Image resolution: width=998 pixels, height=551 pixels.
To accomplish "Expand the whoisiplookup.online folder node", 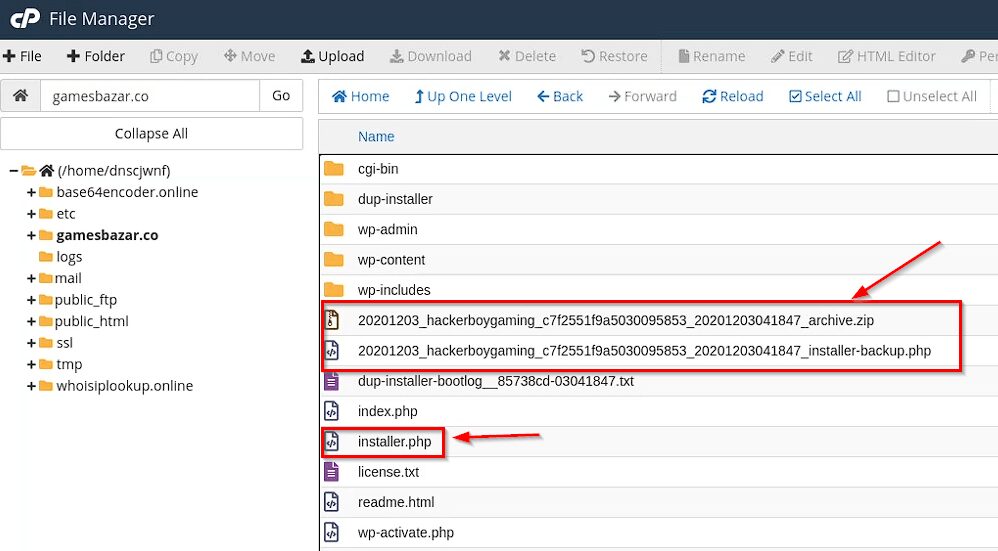I will [x=31, y=386].
